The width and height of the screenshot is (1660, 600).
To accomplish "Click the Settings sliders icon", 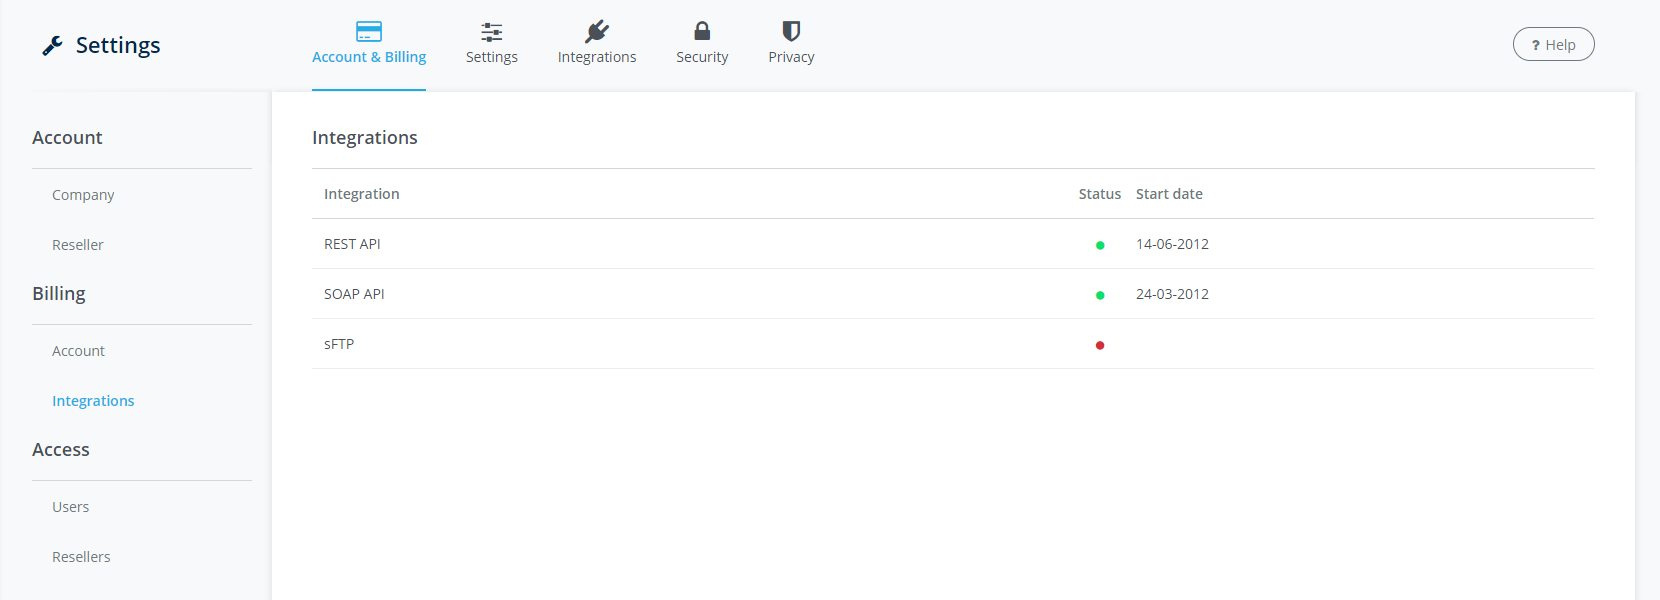I will 491,31.
